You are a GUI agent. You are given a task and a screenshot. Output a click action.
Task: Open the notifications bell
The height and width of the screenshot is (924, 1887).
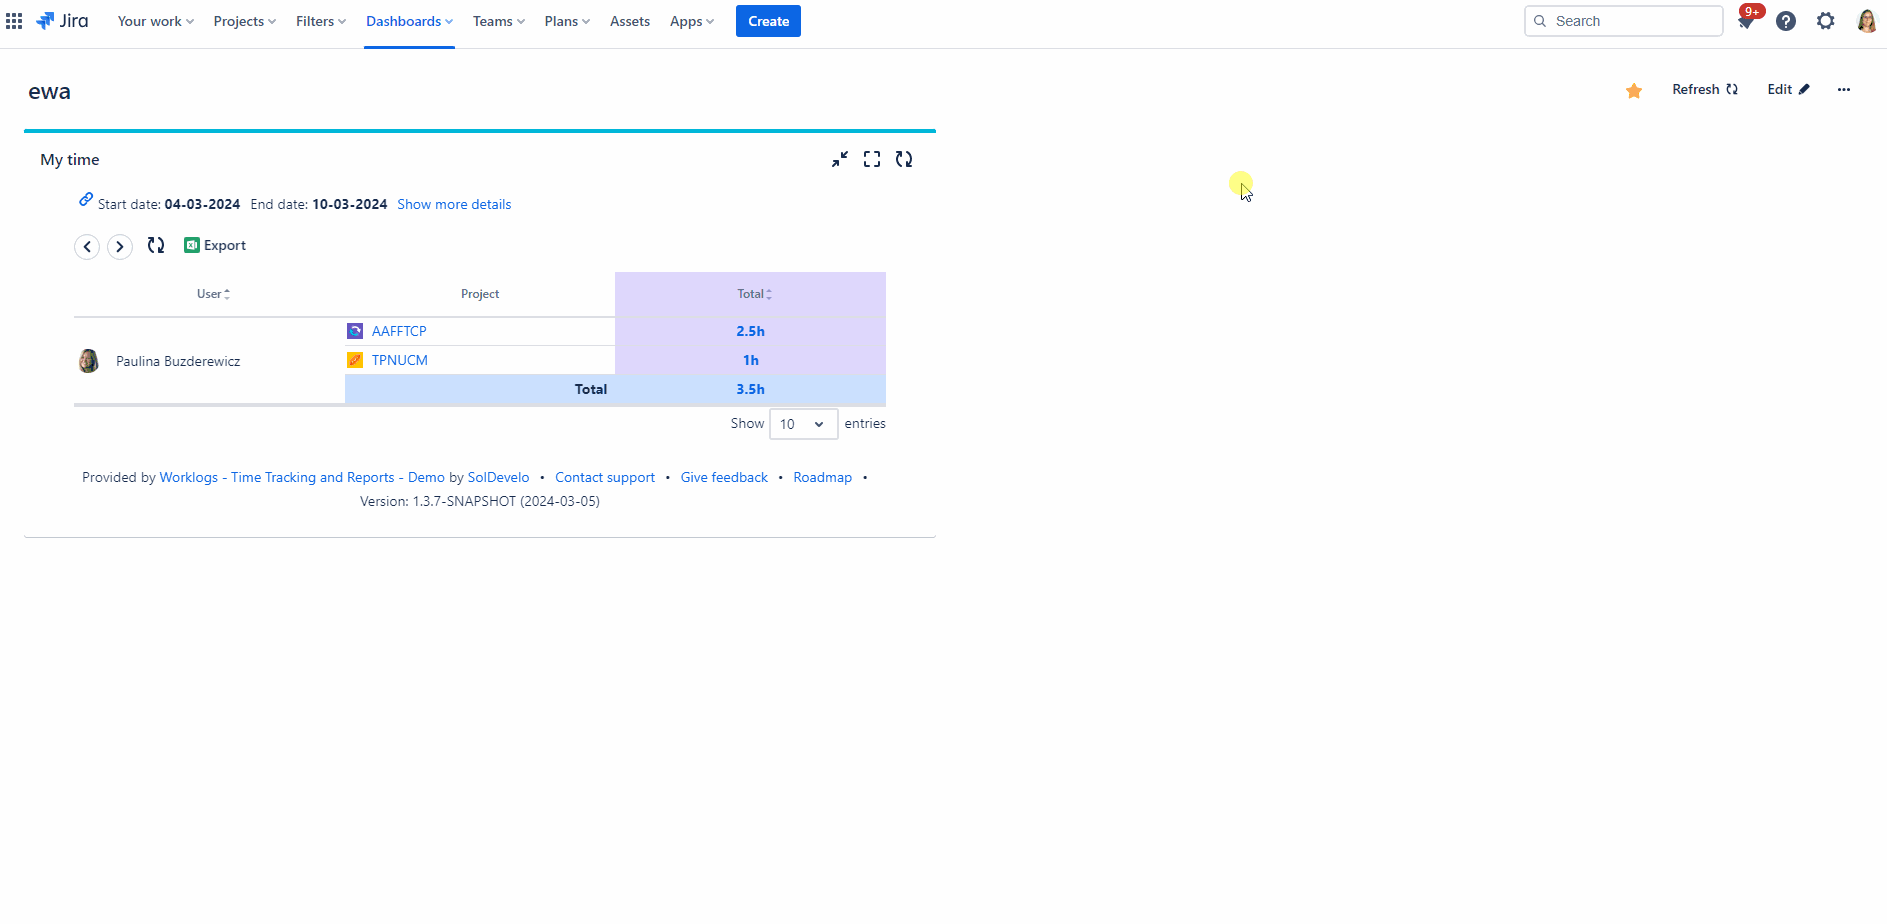tap(1746, 20)
